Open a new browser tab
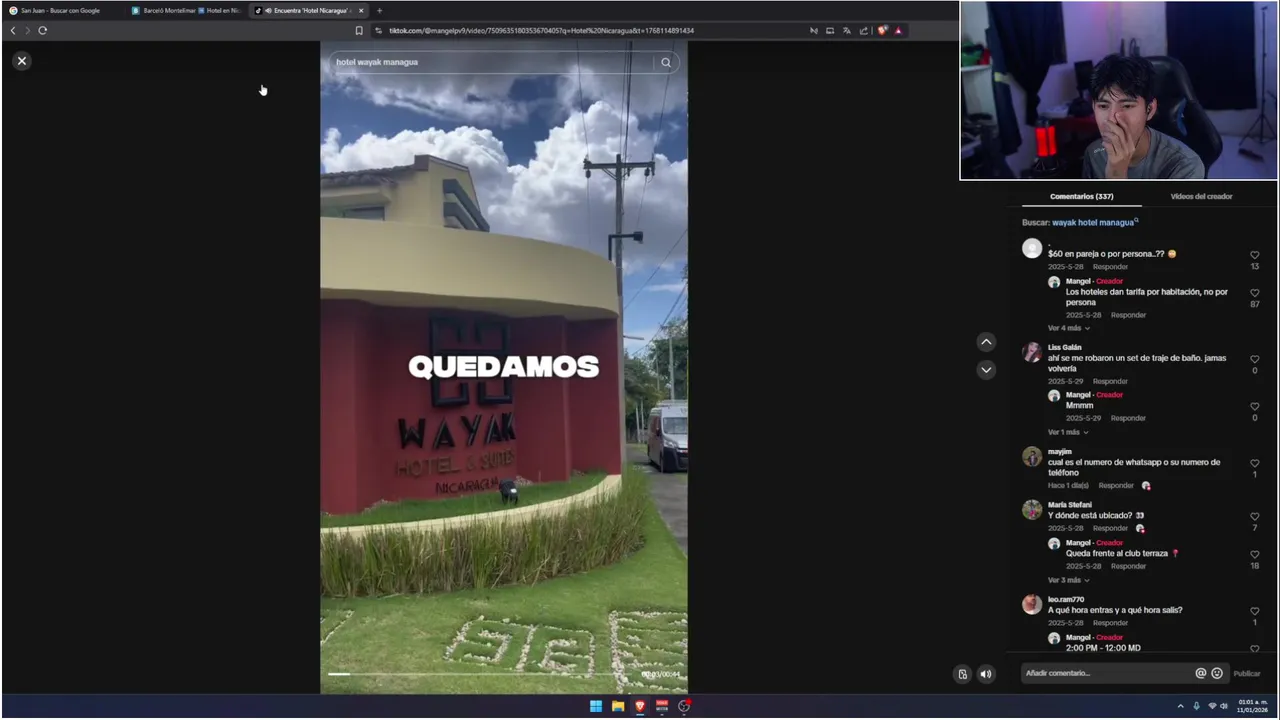This screenshot has height=720, width=1280. click(x=379, y=10)
